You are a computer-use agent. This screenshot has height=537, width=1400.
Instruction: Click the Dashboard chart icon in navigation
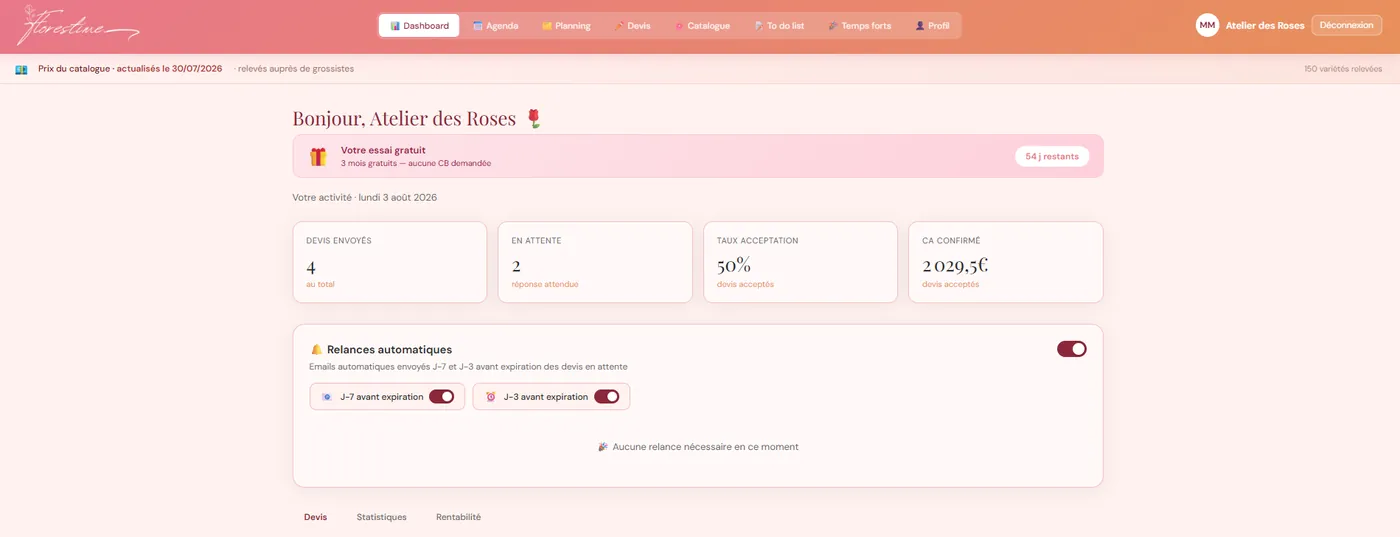(395, 26)
